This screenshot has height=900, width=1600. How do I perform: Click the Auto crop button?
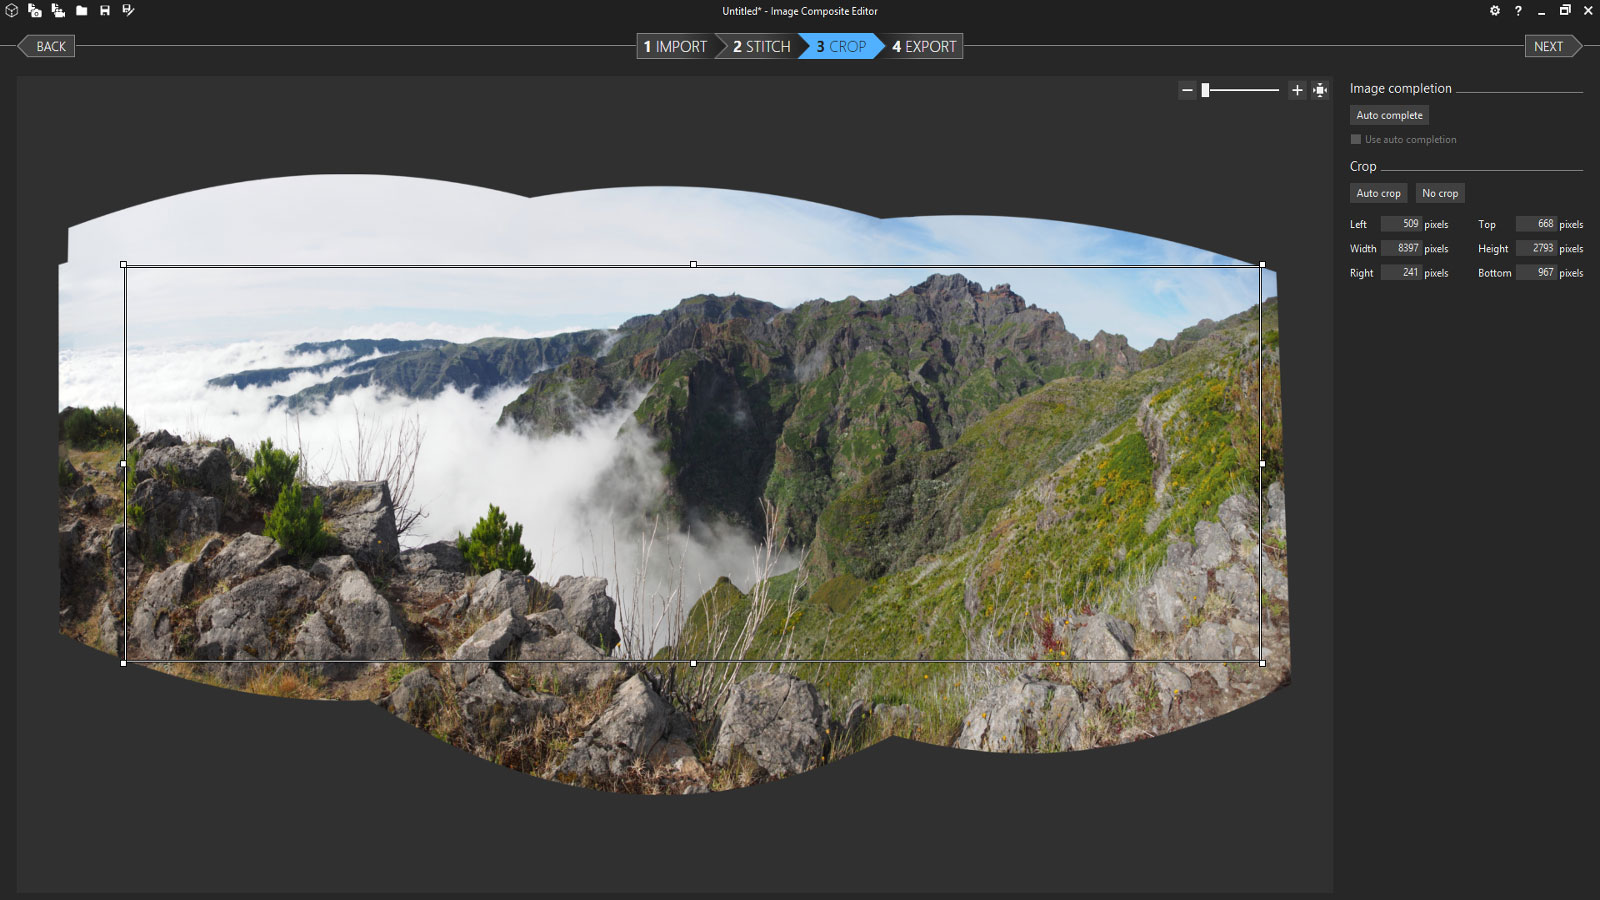point(1378,193)
